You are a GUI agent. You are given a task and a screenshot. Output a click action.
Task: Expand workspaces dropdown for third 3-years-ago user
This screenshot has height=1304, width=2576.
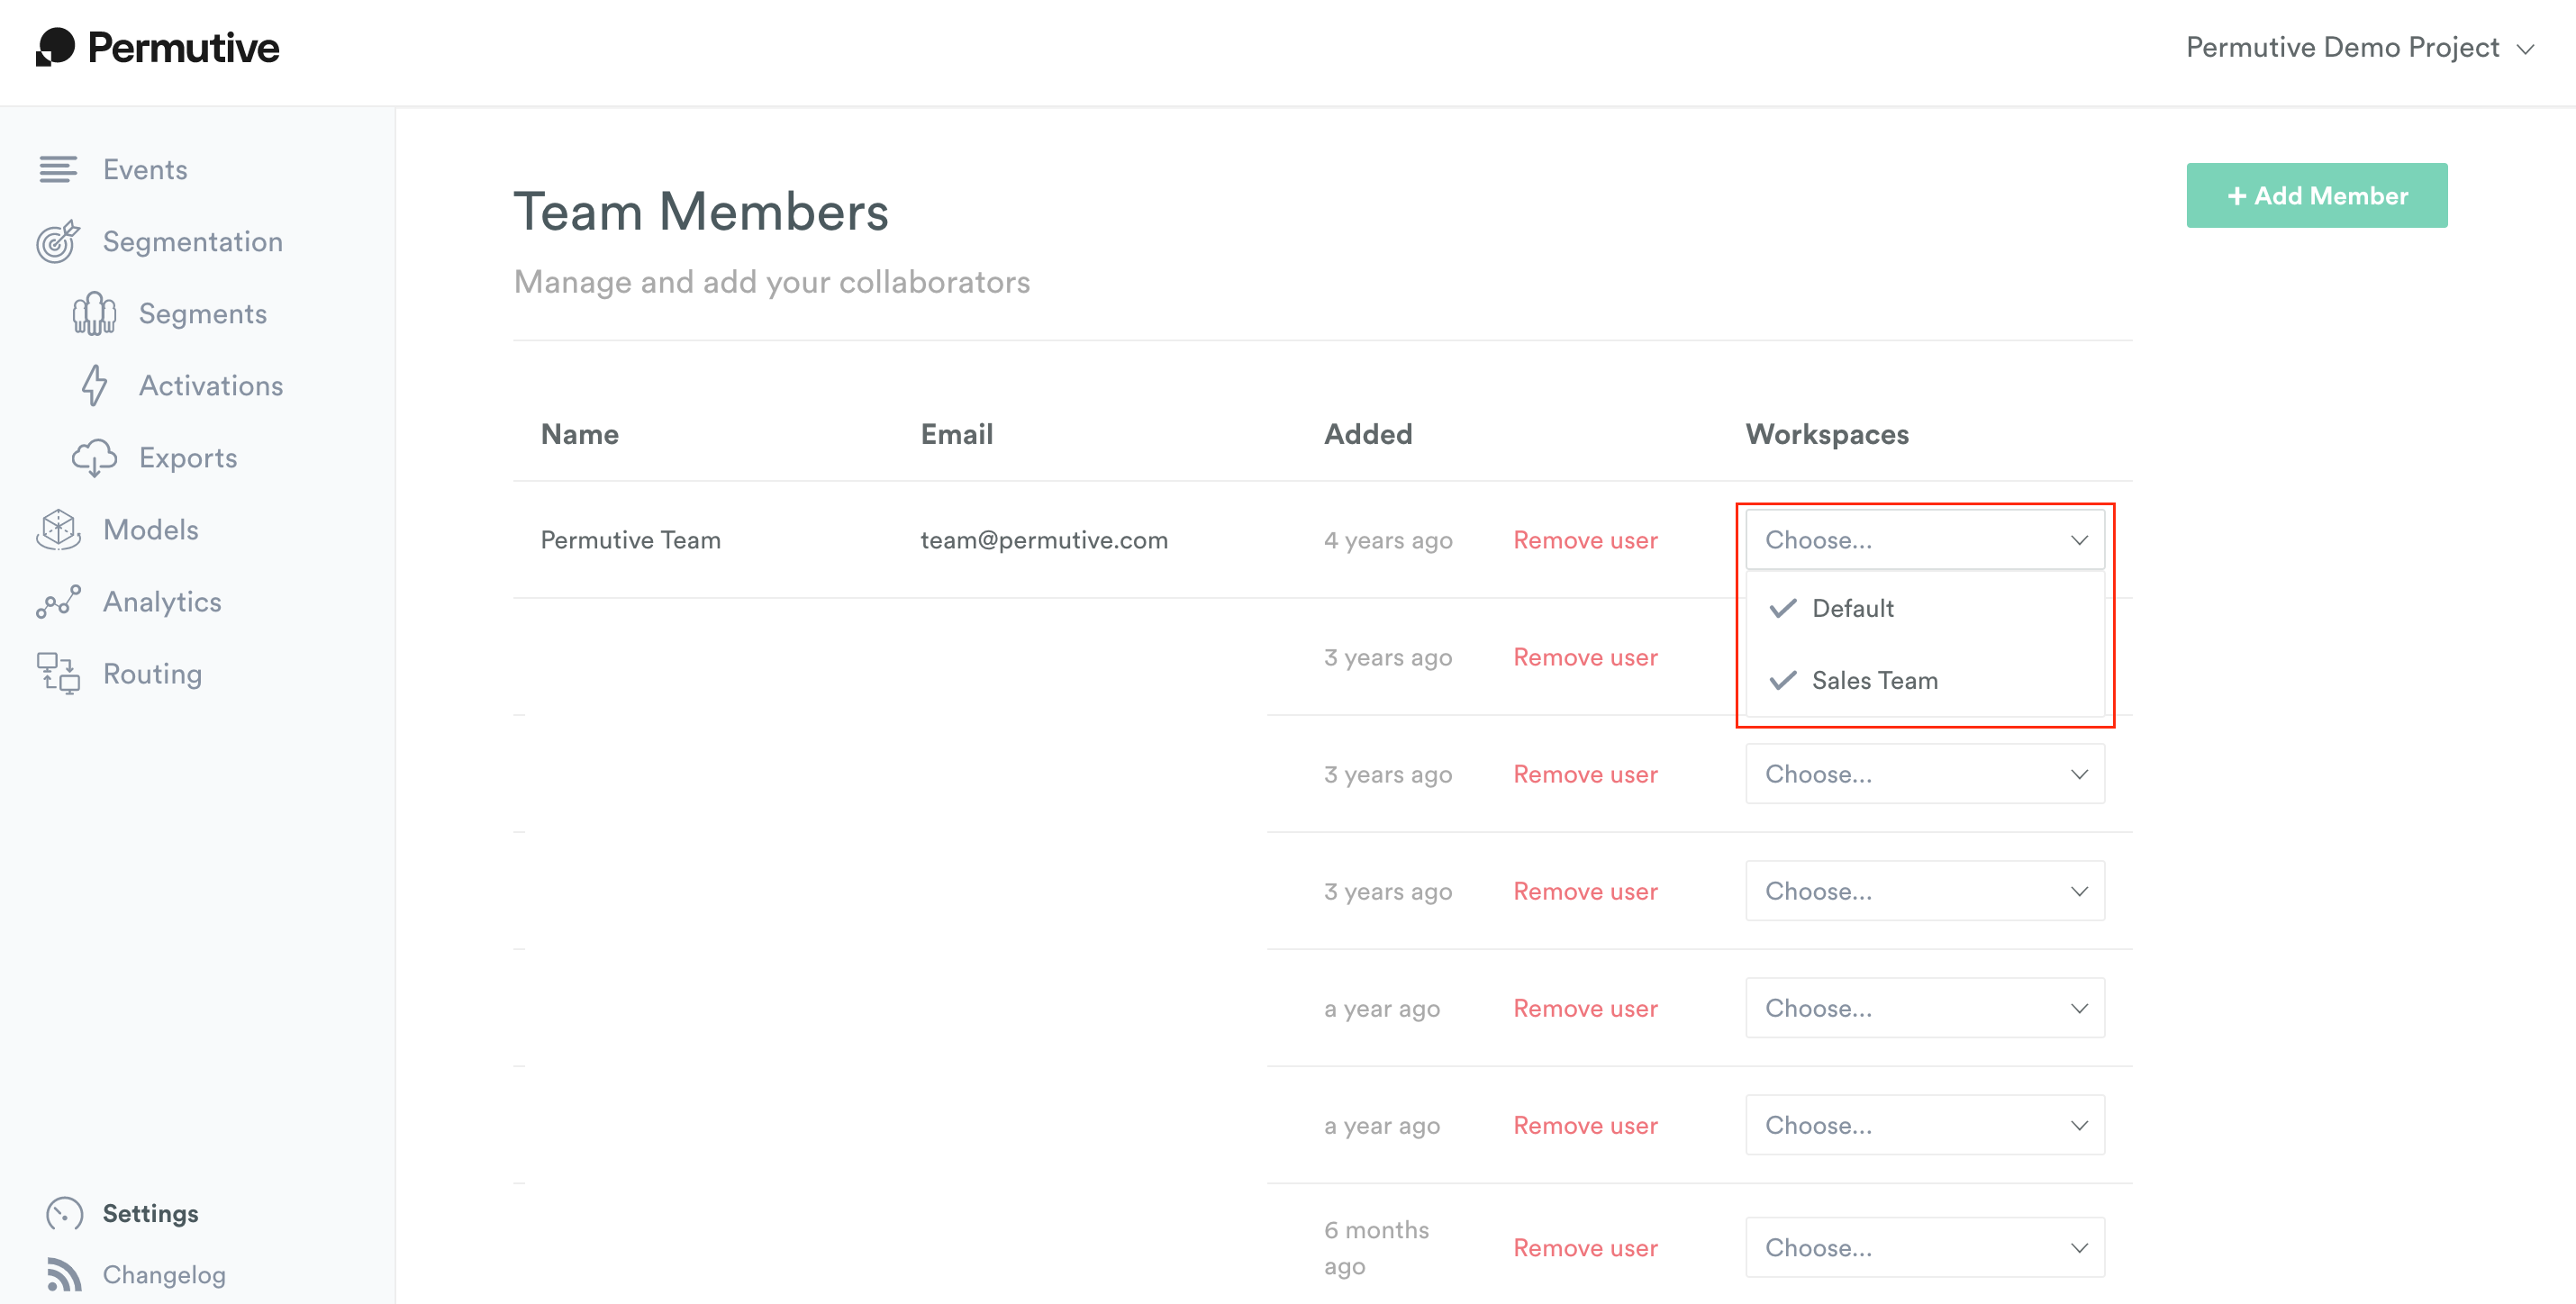tap(1925, 891)
